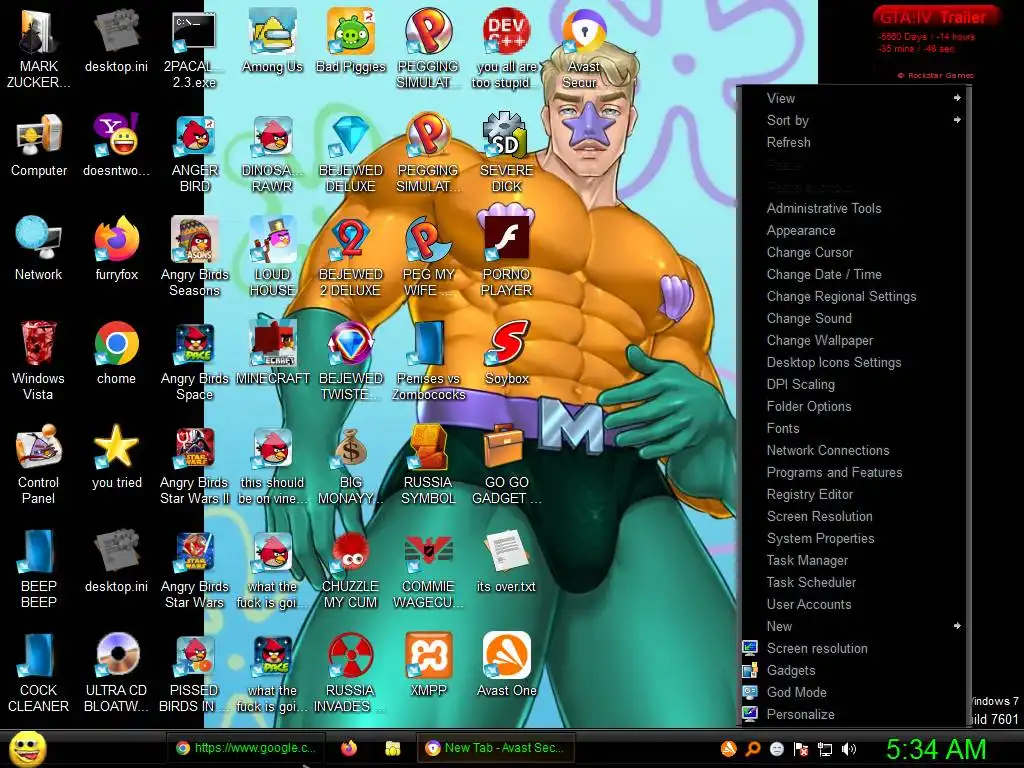This screenshot has width=1024, height=768.
Task: Open the Avast One desktop icon
Action: click(x=507, y=665)
